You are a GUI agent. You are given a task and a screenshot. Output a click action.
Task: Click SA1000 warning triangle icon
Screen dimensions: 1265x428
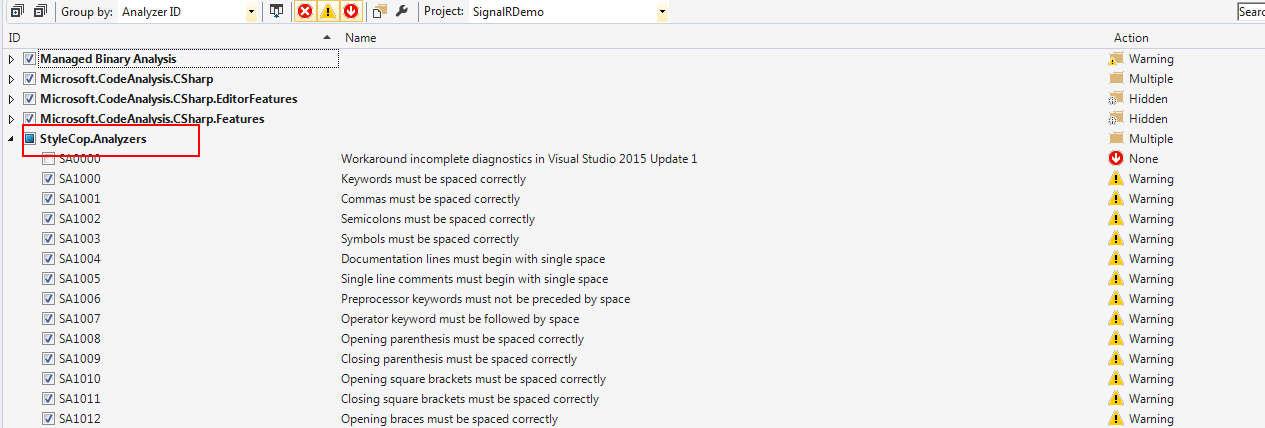click(x=1116, y=179)
